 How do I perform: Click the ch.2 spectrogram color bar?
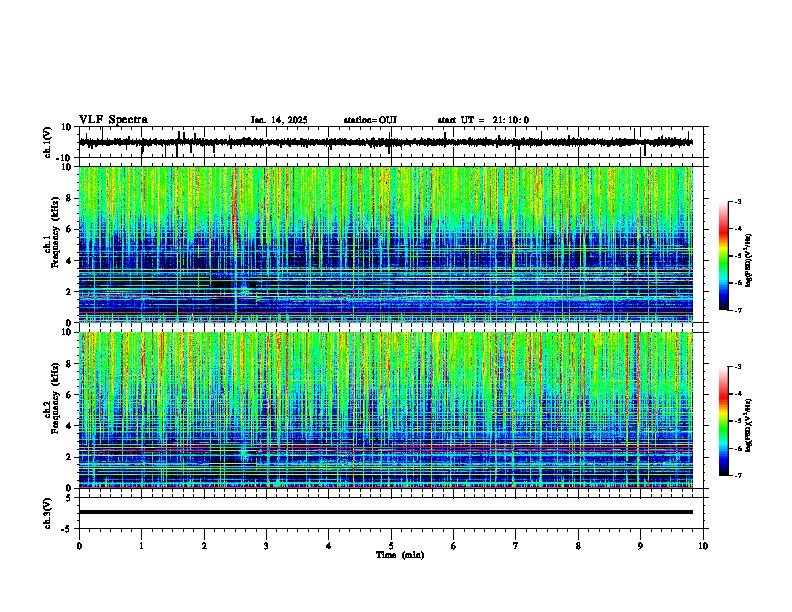(723, 421)
